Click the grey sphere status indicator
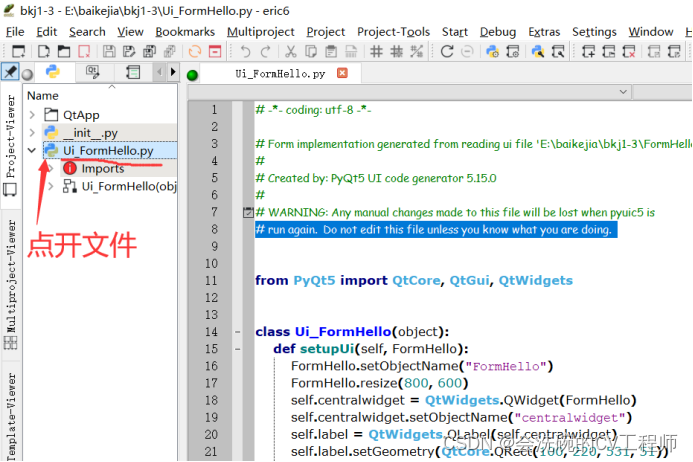 (x=27, y=74)
